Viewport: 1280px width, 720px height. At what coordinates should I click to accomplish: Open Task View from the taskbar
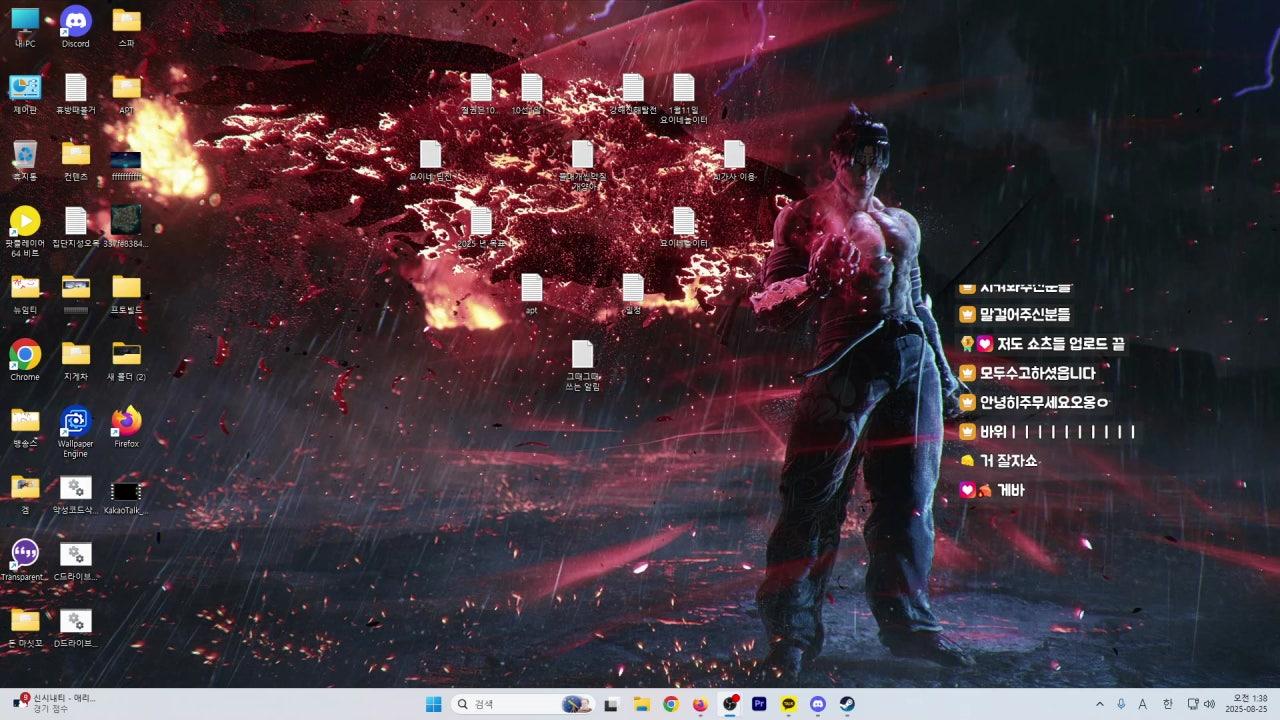pyautogui.click(x=611, y=704)
